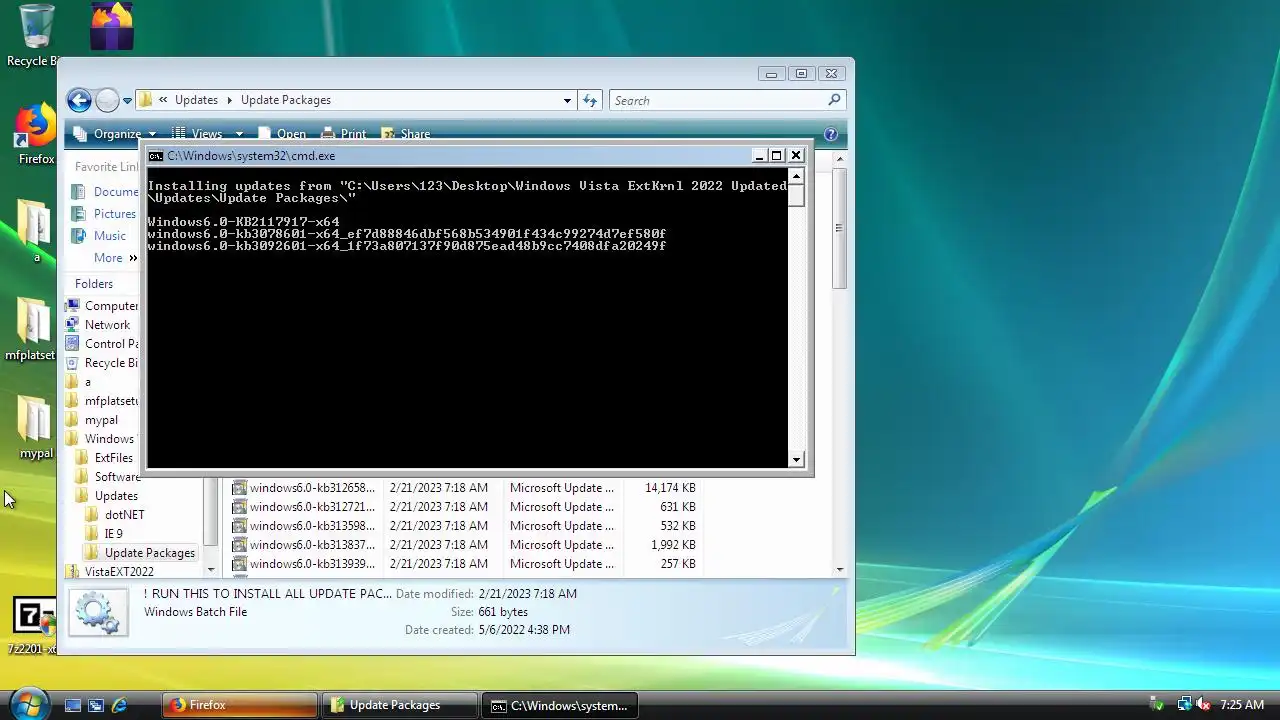This screenshot has width=1280, height=720.
Task: Click Print in Explorer toolbar
Action: click(343, 134)
